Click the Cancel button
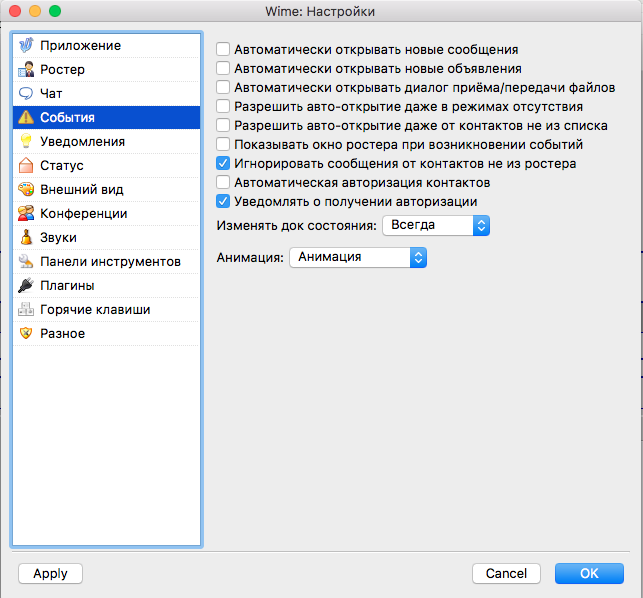Image resolution: width=643 pixels, height=598 pixels. click(506, 574)
